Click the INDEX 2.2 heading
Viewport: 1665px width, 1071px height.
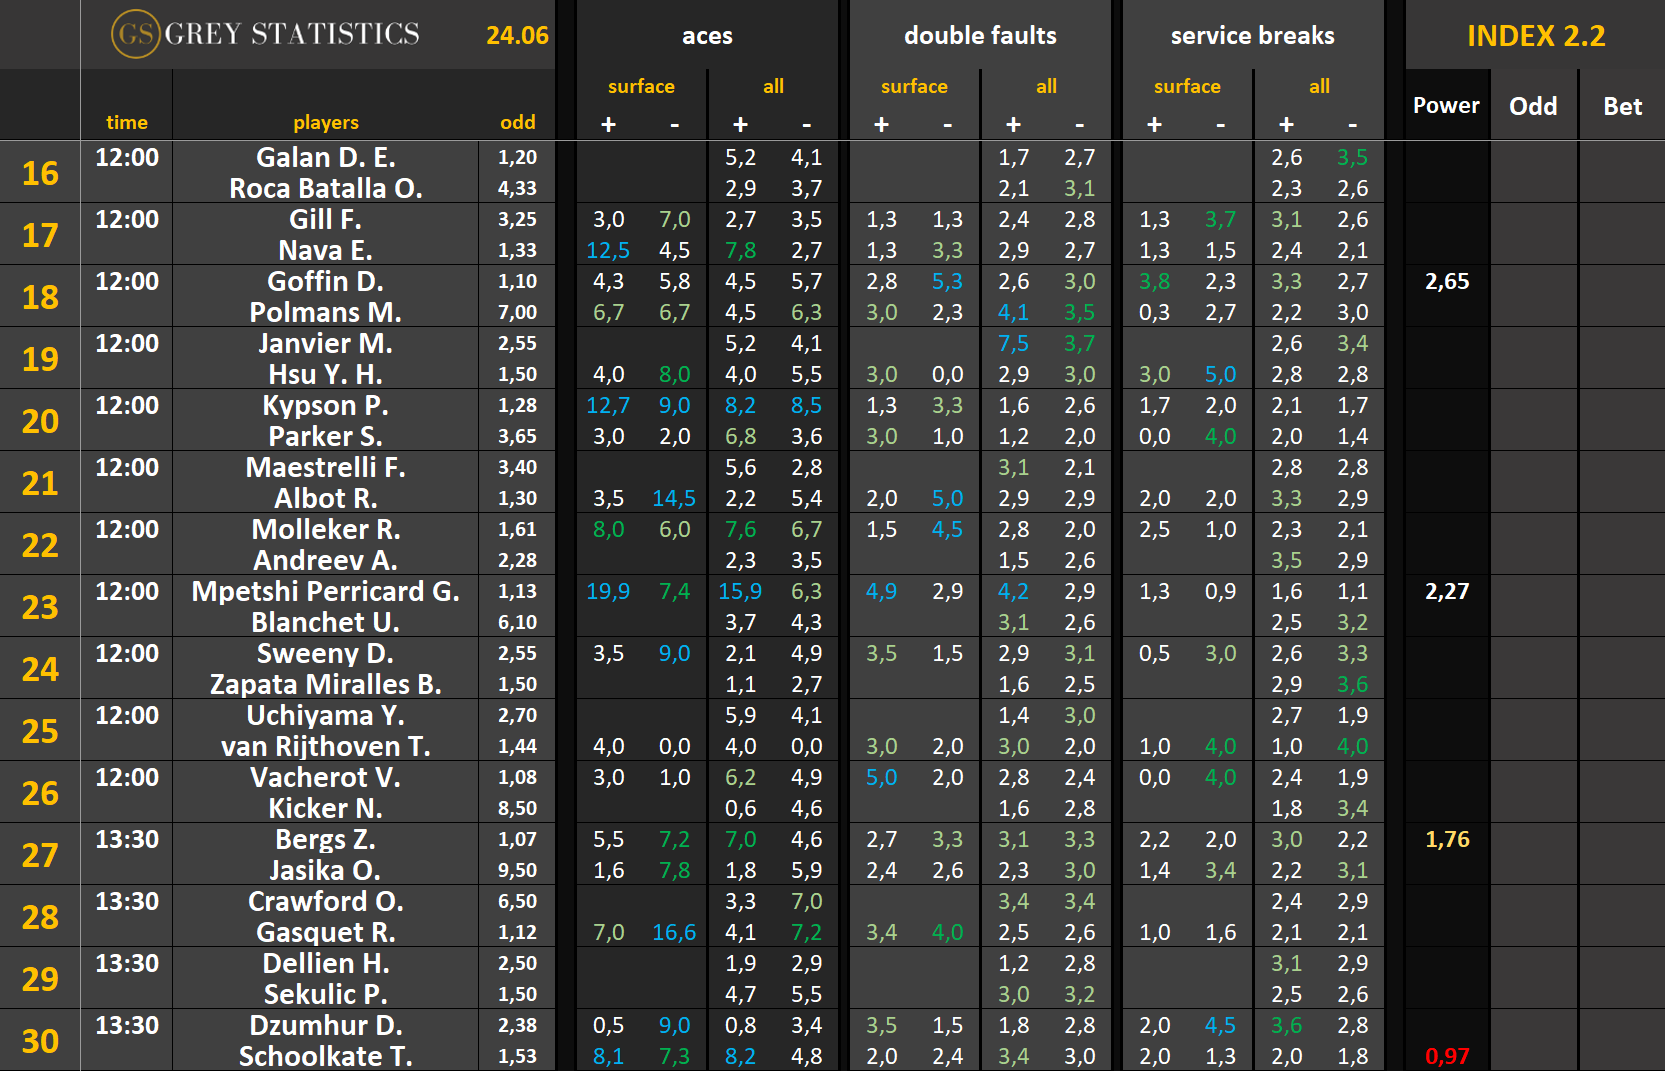coord(1535,36)
